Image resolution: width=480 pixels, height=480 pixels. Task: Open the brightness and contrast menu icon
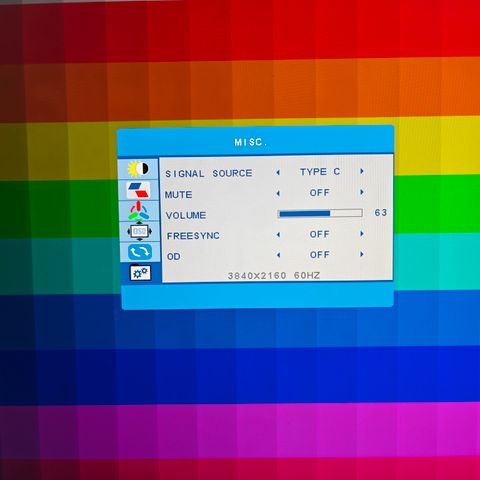tap(138, 169)
